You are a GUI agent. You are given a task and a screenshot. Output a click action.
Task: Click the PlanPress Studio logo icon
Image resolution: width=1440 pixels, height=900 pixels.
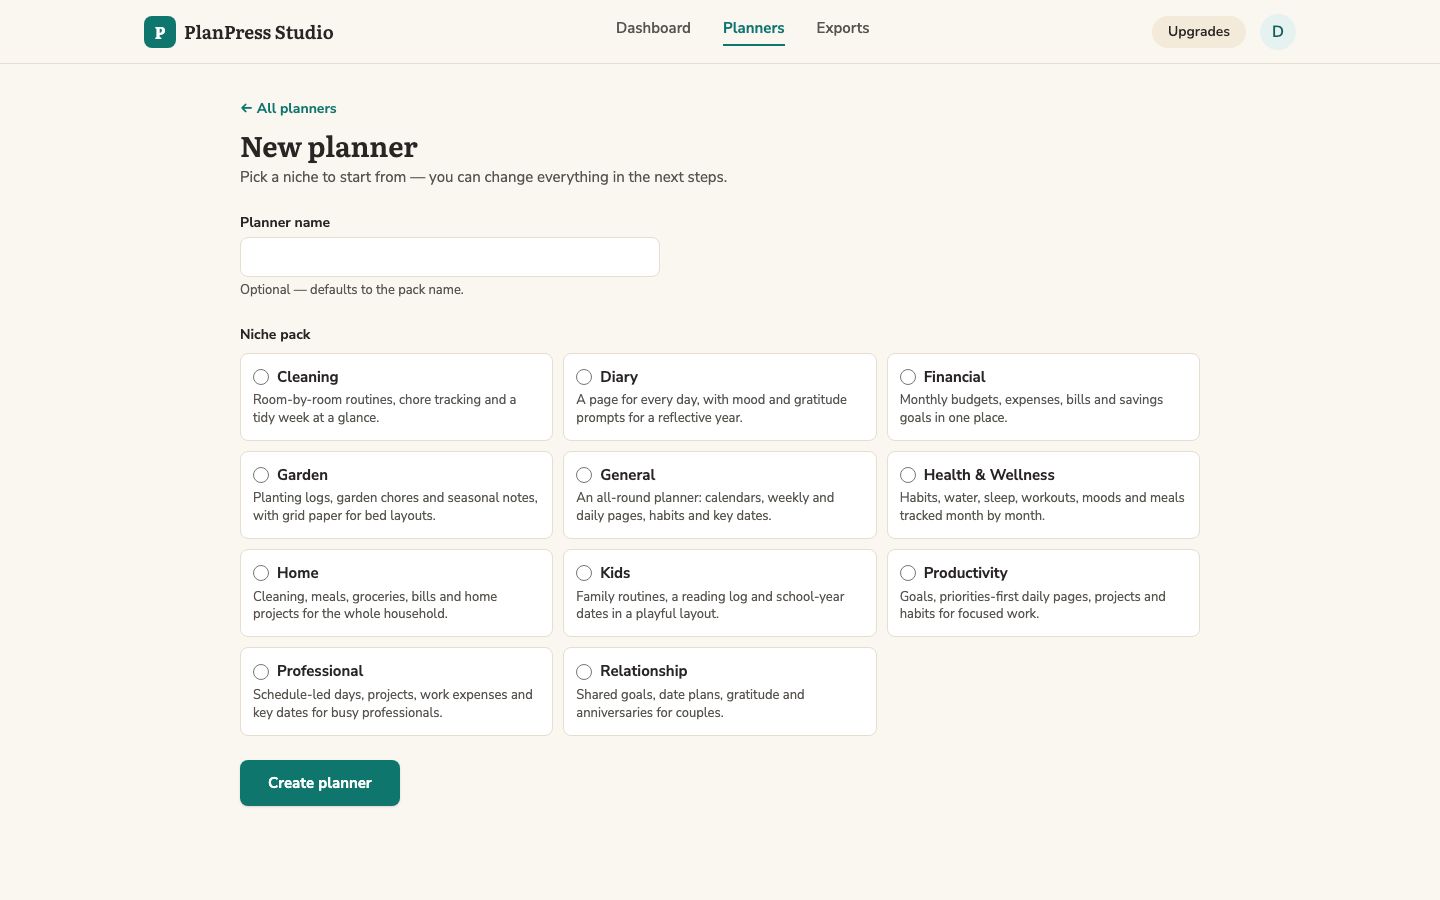[x=160, y=32]
